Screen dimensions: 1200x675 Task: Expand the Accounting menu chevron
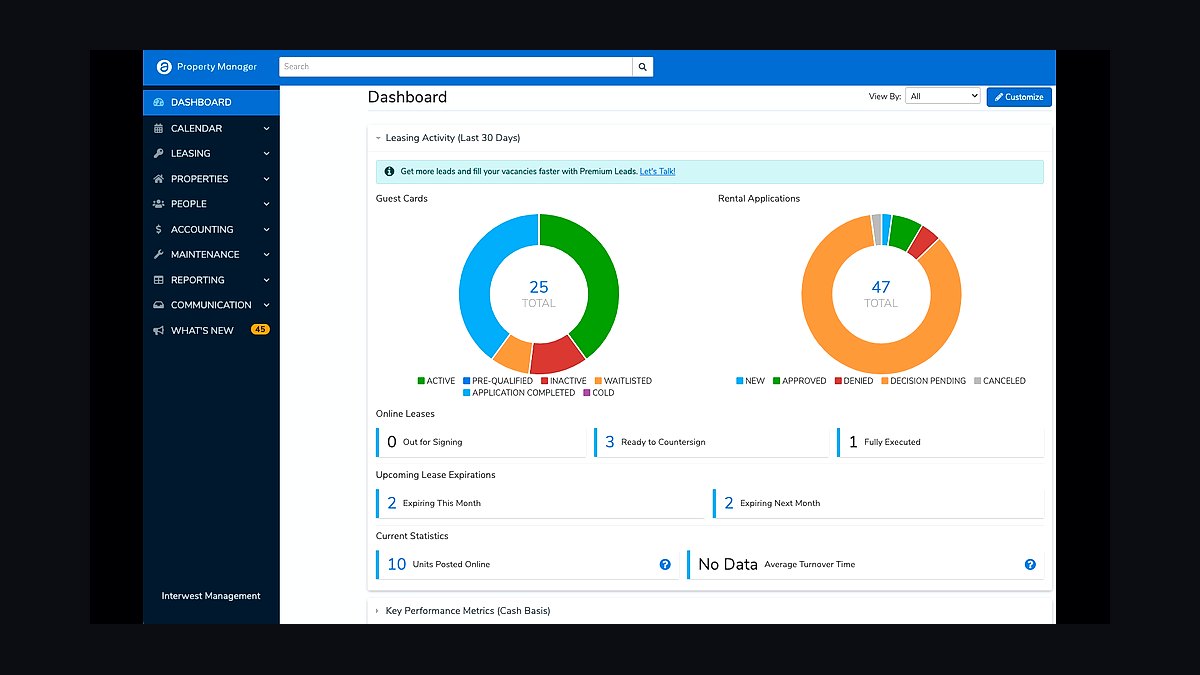click(x=266, y=229)
